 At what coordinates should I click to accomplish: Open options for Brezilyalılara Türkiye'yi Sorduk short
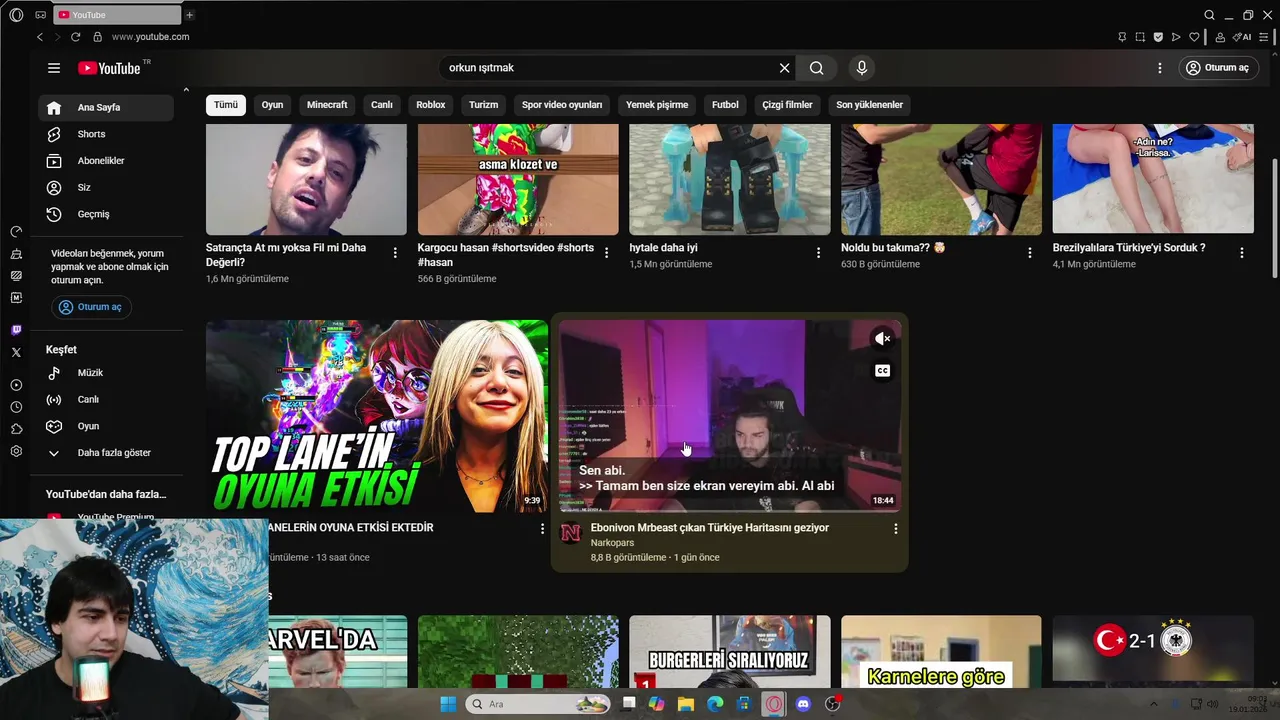click(1242, 253)
